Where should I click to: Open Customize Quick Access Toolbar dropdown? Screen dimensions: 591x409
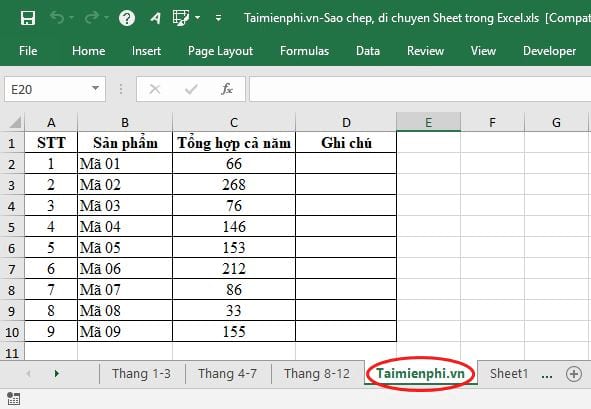(218, 18)
